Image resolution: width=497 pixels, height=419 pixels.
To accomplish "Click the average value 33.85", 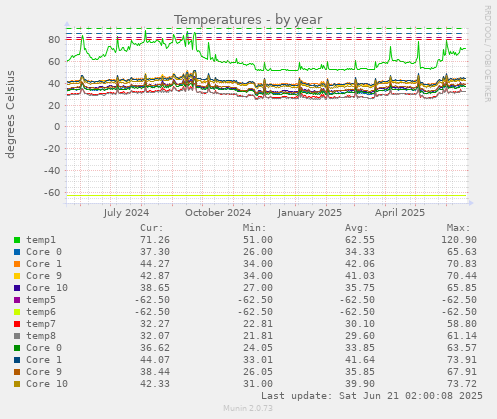I will coord(360,348).
